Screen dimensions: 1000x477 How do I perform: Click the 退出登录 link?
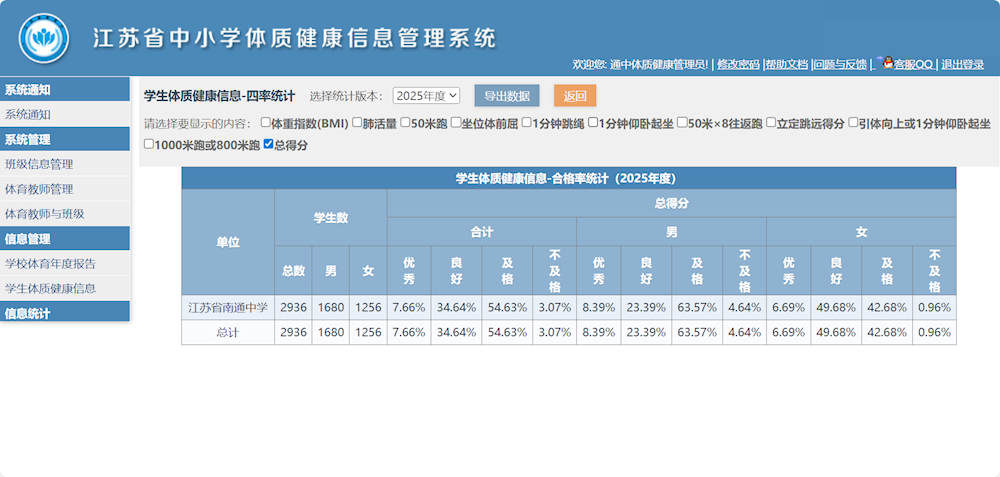pyautogui.click(x=962, y=64)
